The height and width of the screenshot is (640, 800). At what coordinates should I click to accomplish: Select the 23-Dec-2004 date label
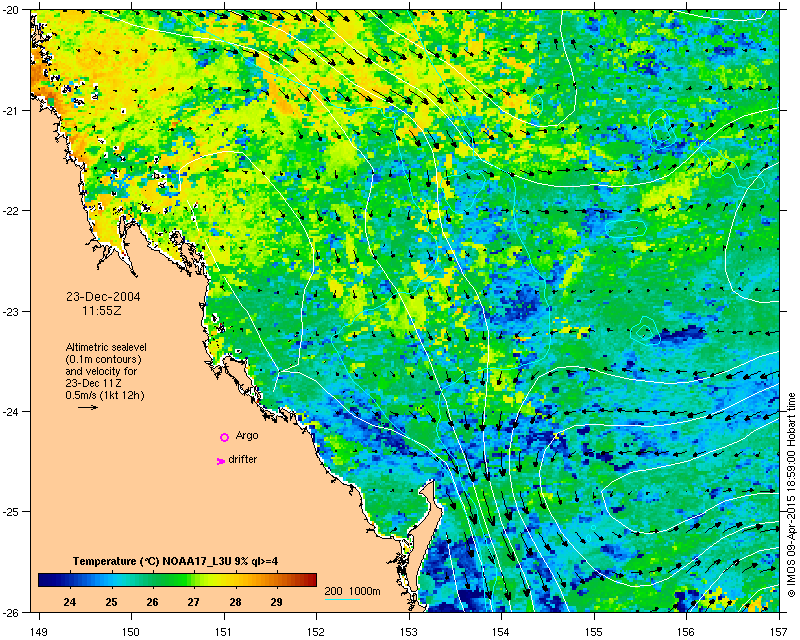(x=103, y=297)
